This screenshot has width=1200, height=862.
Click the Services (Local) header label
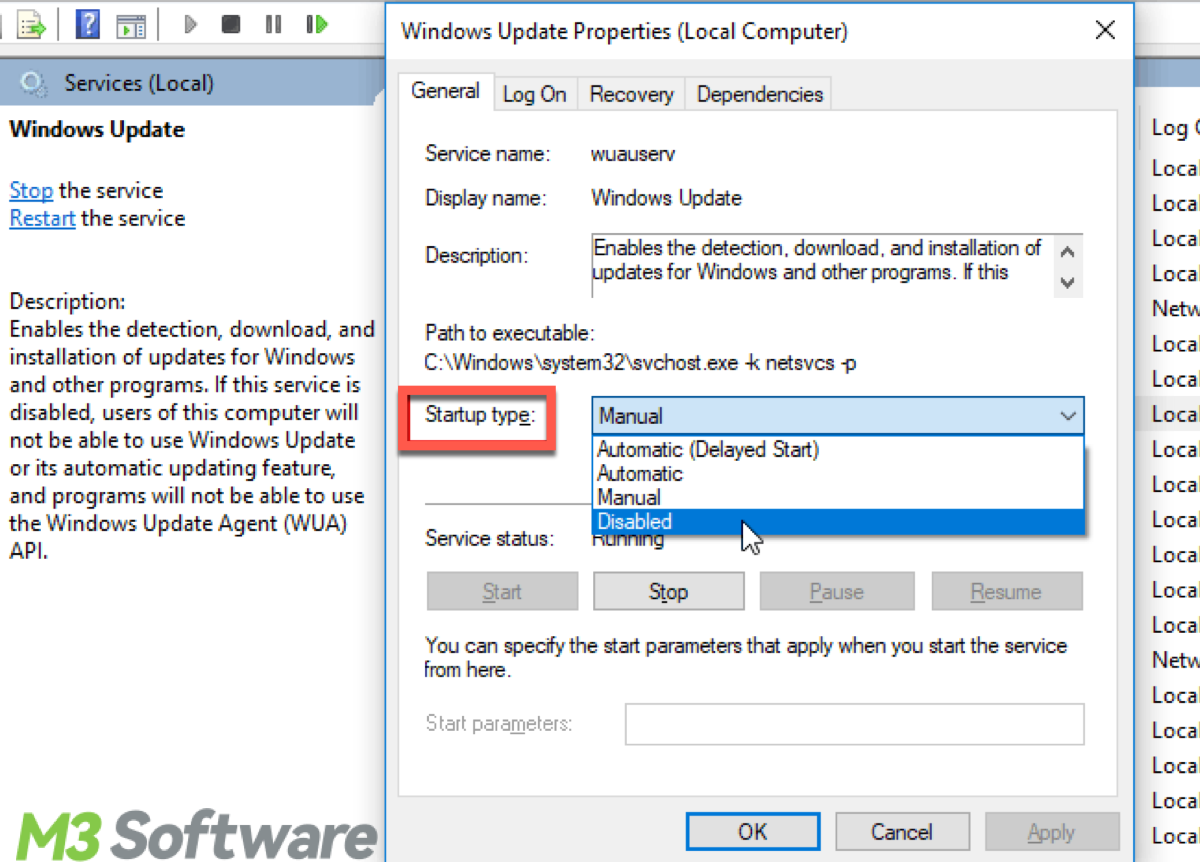(139, 83)
